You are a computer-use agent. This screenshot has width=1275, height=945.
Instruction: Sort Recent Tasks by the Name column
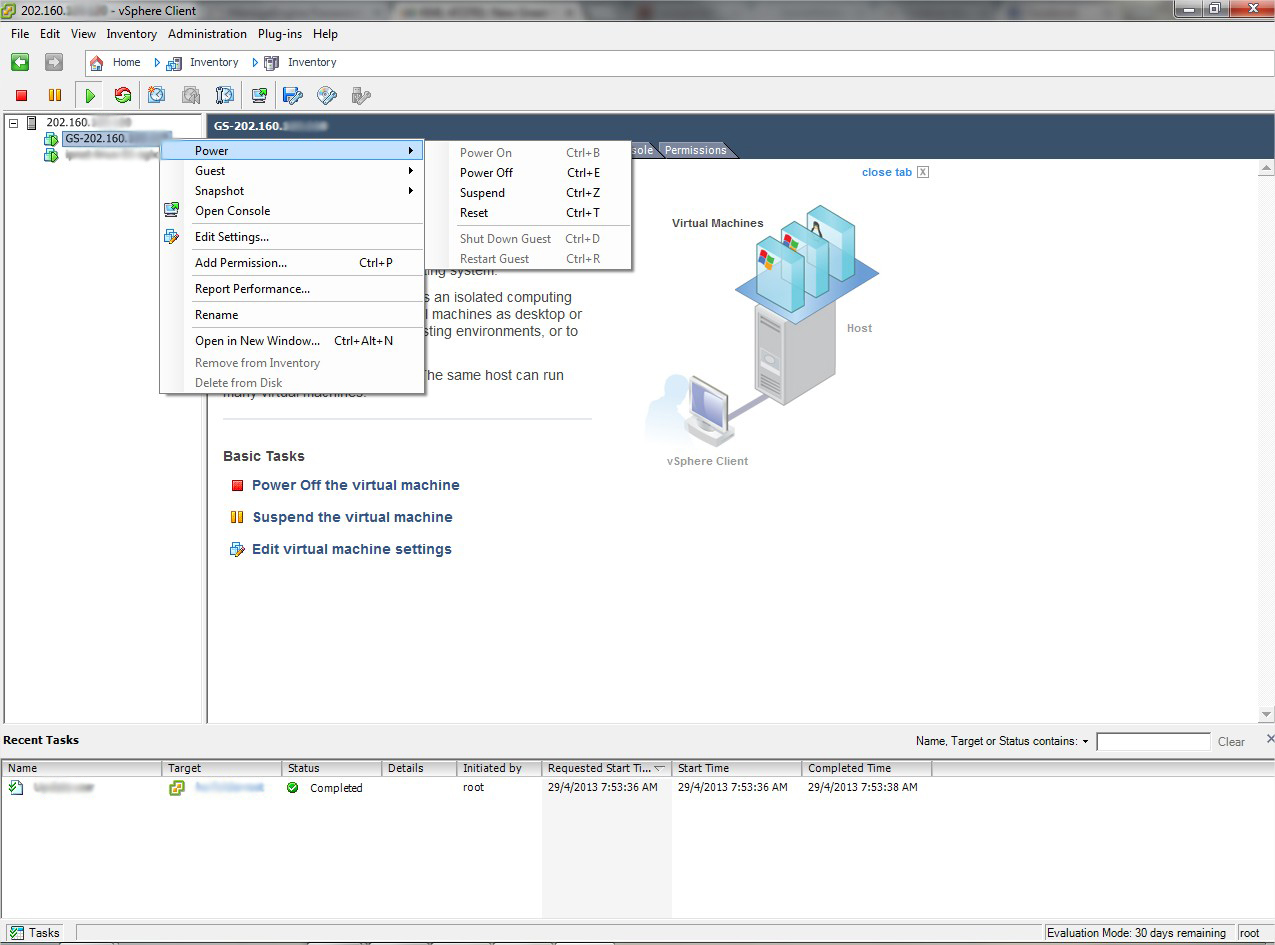pos(82,768)
